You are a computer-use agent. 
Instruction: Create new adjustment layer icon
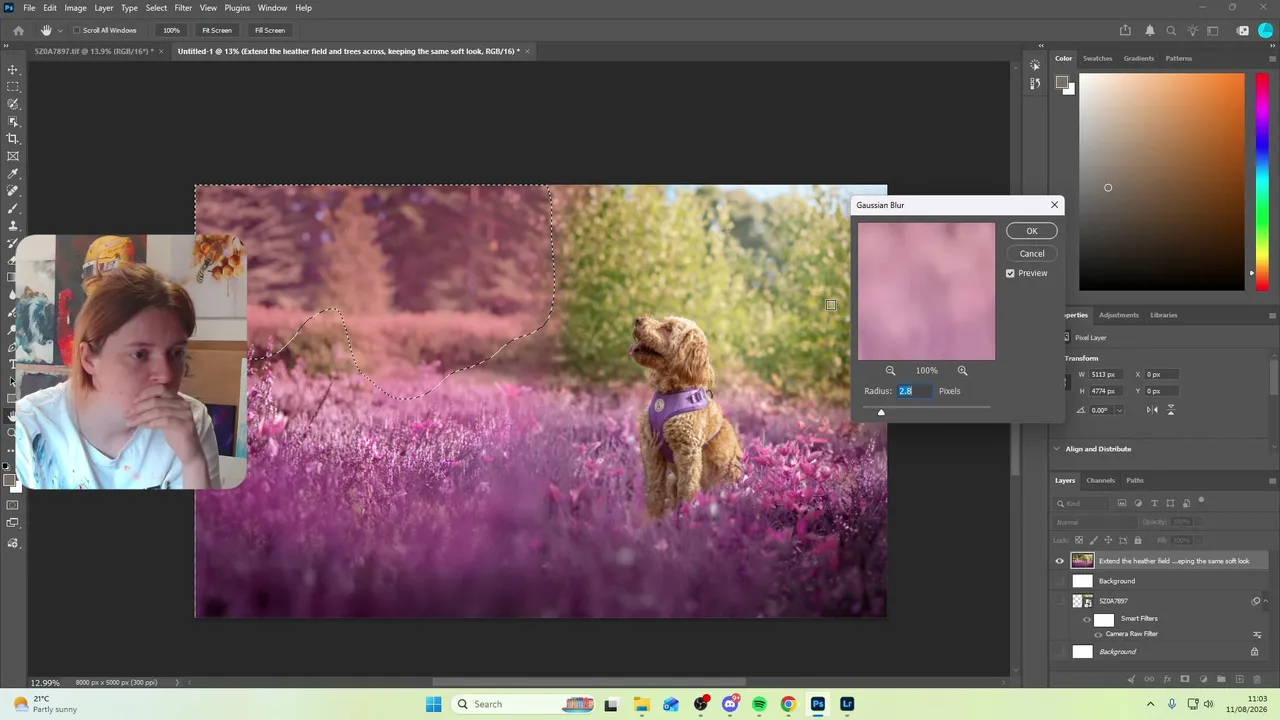pos(1203,679)
